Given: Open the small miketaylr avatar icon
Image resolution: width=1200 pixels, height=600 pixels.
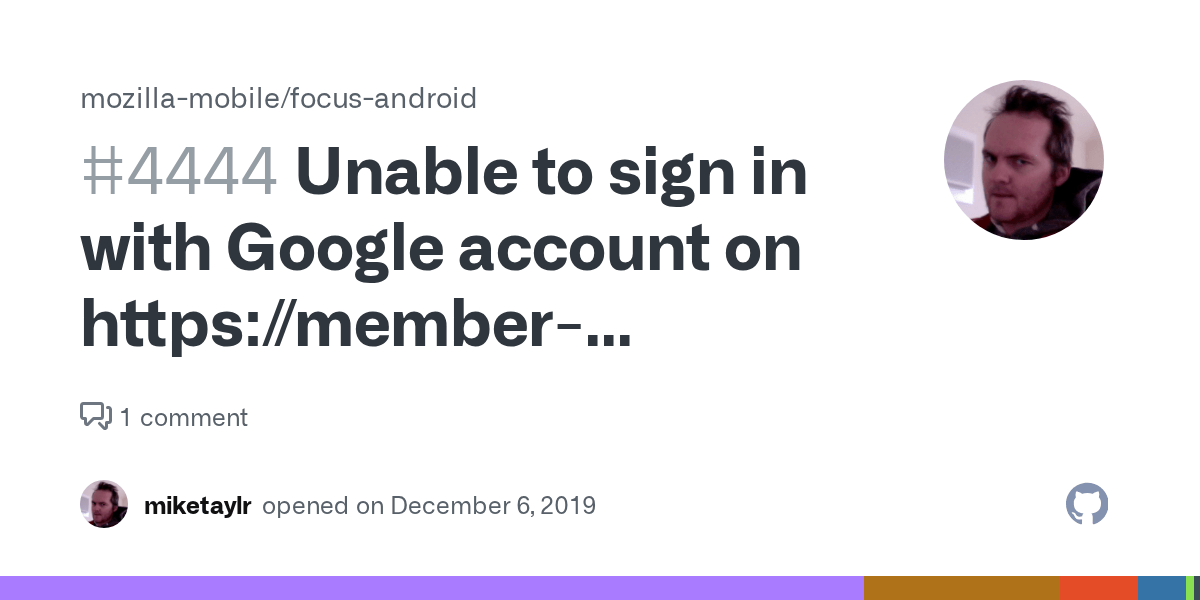Looking at the screenshot, I should [x=104, y=505].
